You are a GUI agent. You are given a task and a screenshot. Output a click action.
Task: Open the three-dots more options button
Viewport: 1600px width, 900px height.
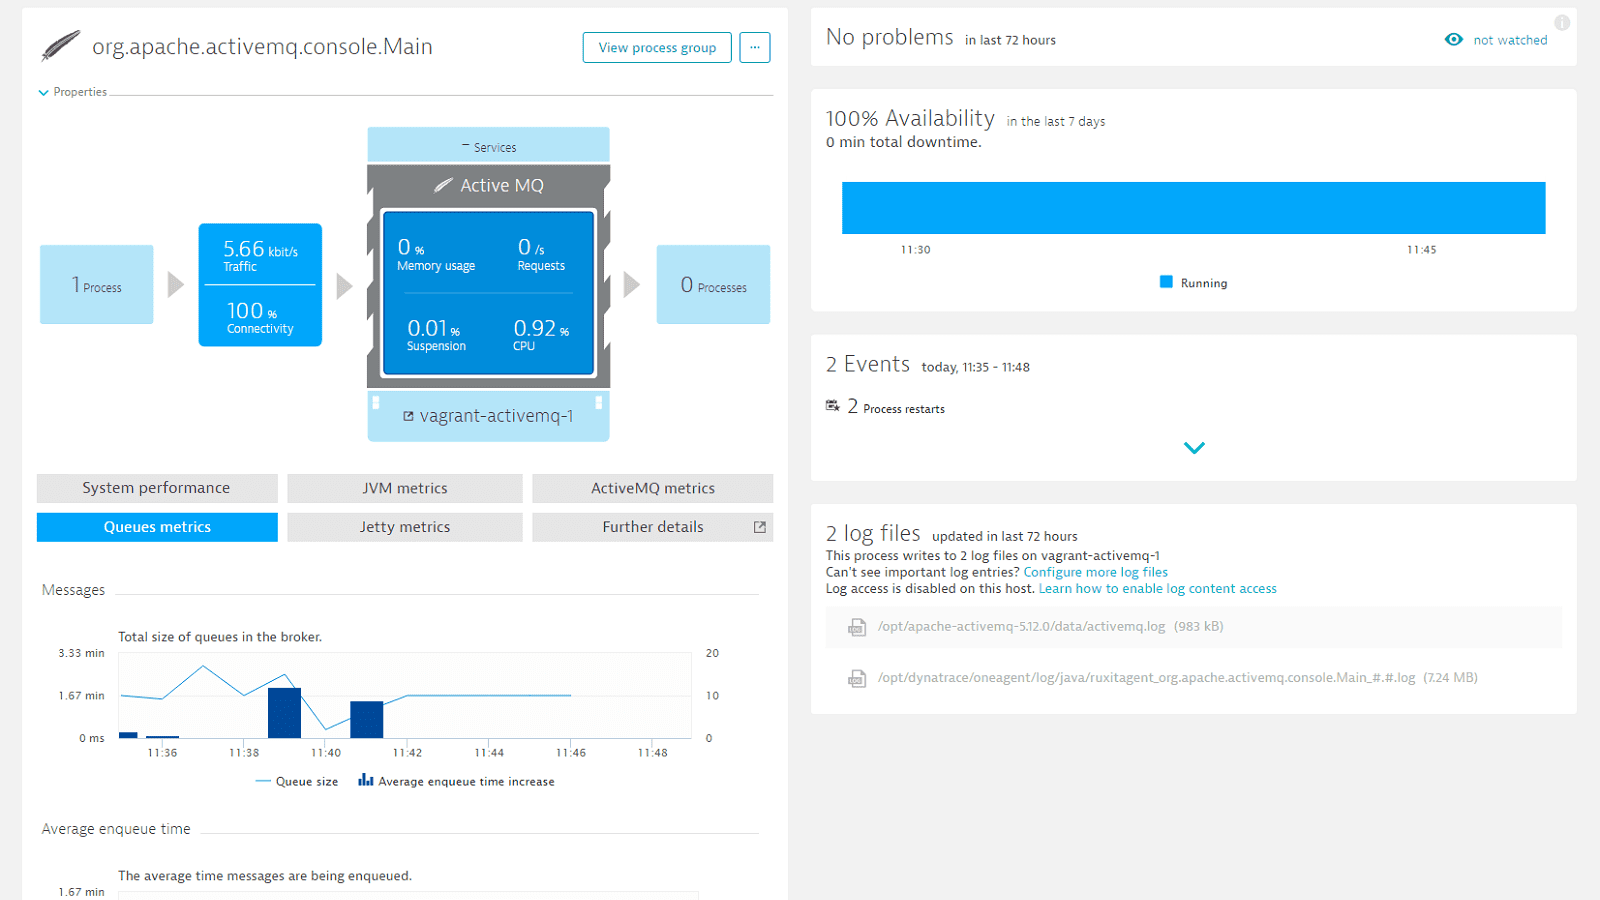coord(755,47)
